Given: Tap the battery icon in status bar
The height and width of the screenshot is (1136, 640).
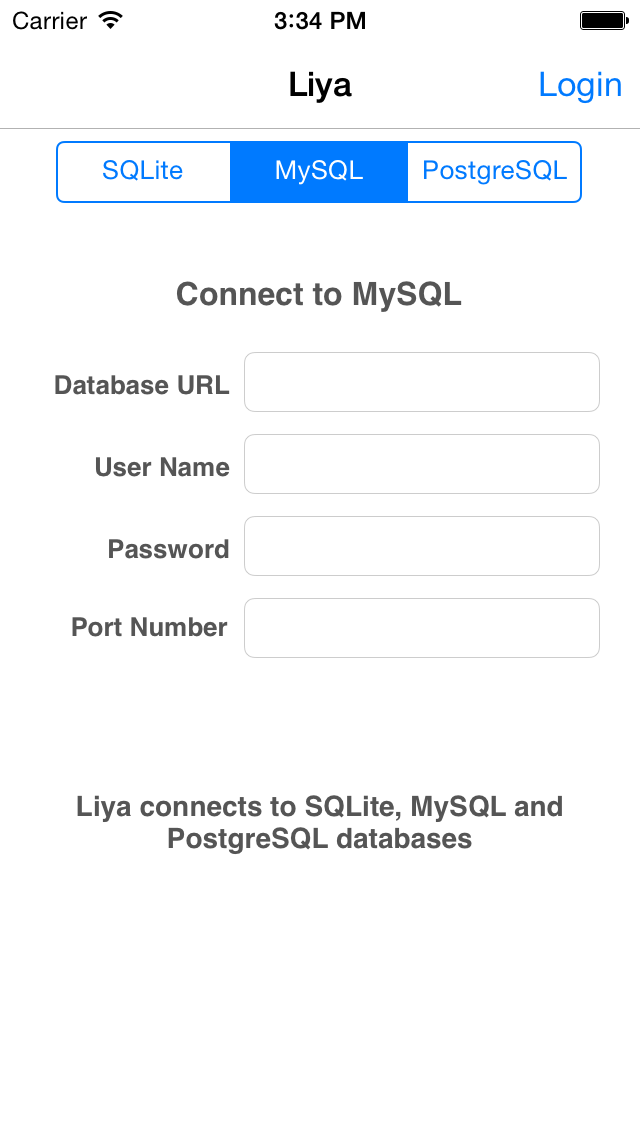Looking at the screenshot, I should [x=602, y=20].
